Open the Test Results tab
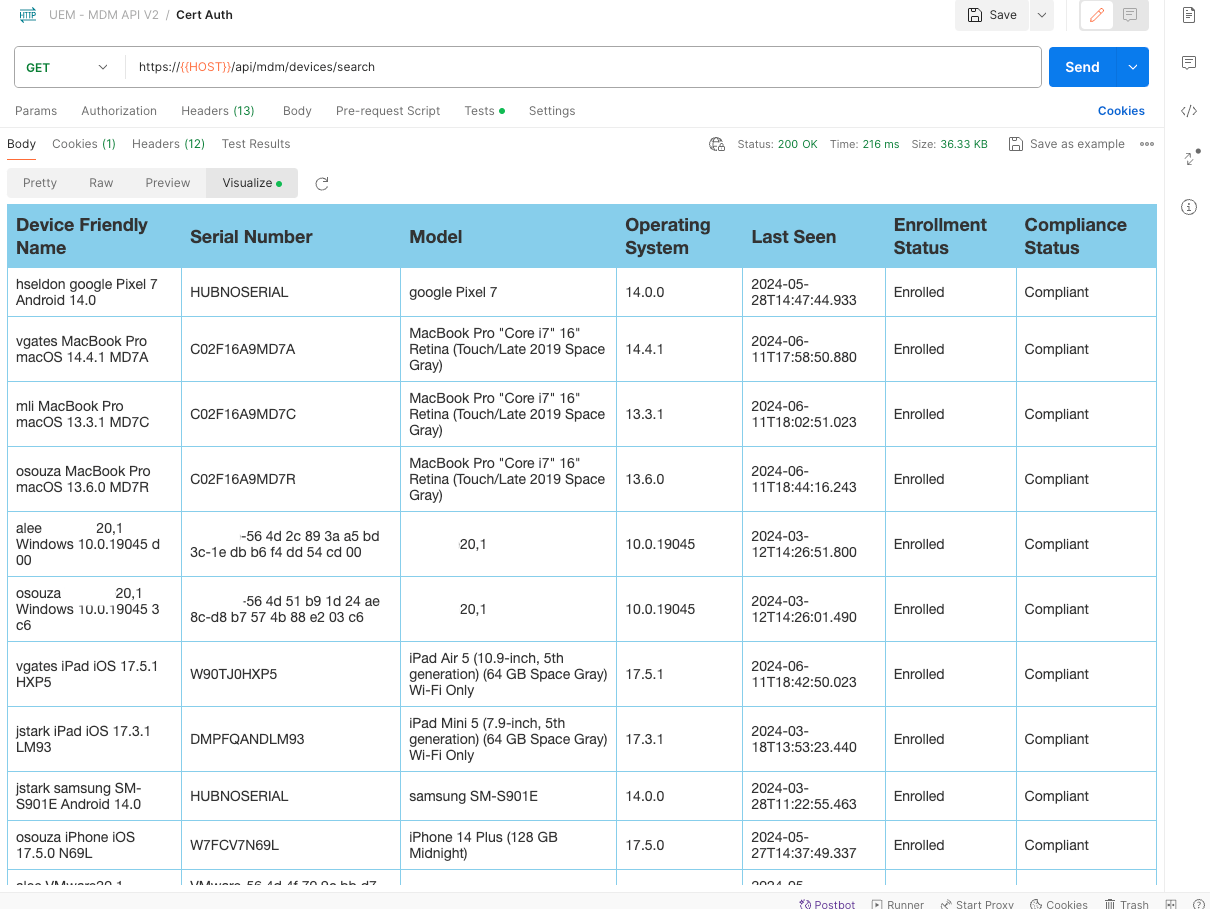The width and height of the screenshot is (1210, 909). point(256,144)
